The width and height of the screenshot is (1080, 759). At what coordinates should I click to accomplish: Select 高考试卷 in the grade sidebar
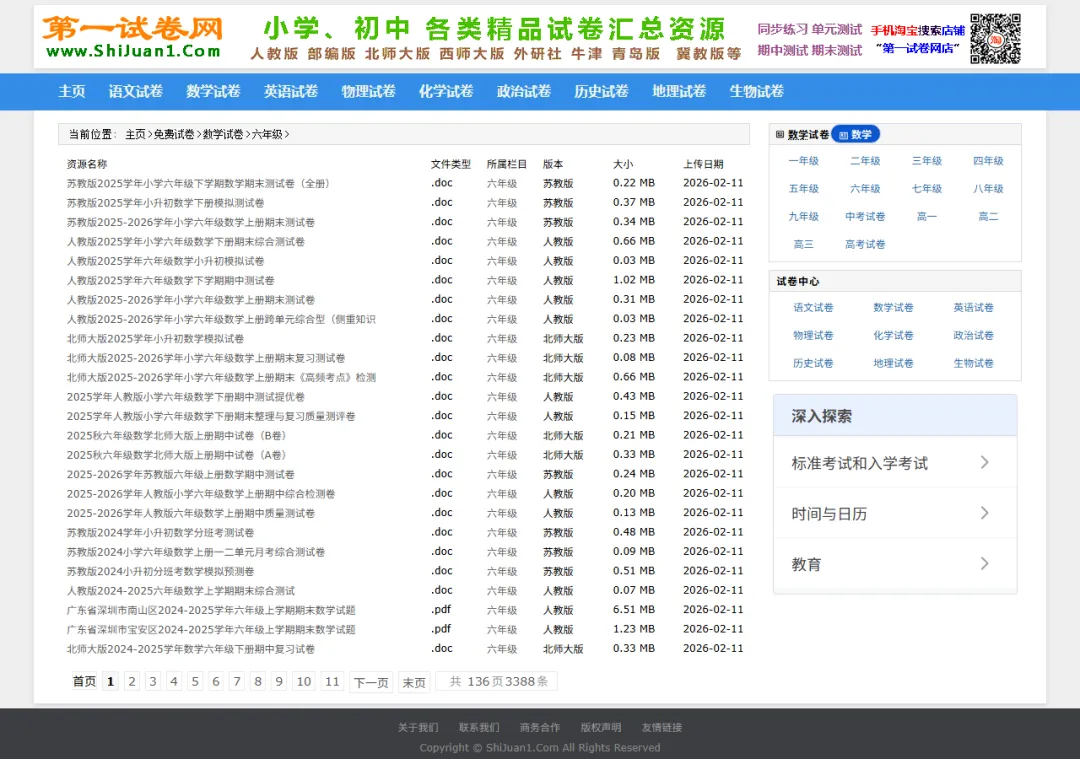(x=865, y=244)
